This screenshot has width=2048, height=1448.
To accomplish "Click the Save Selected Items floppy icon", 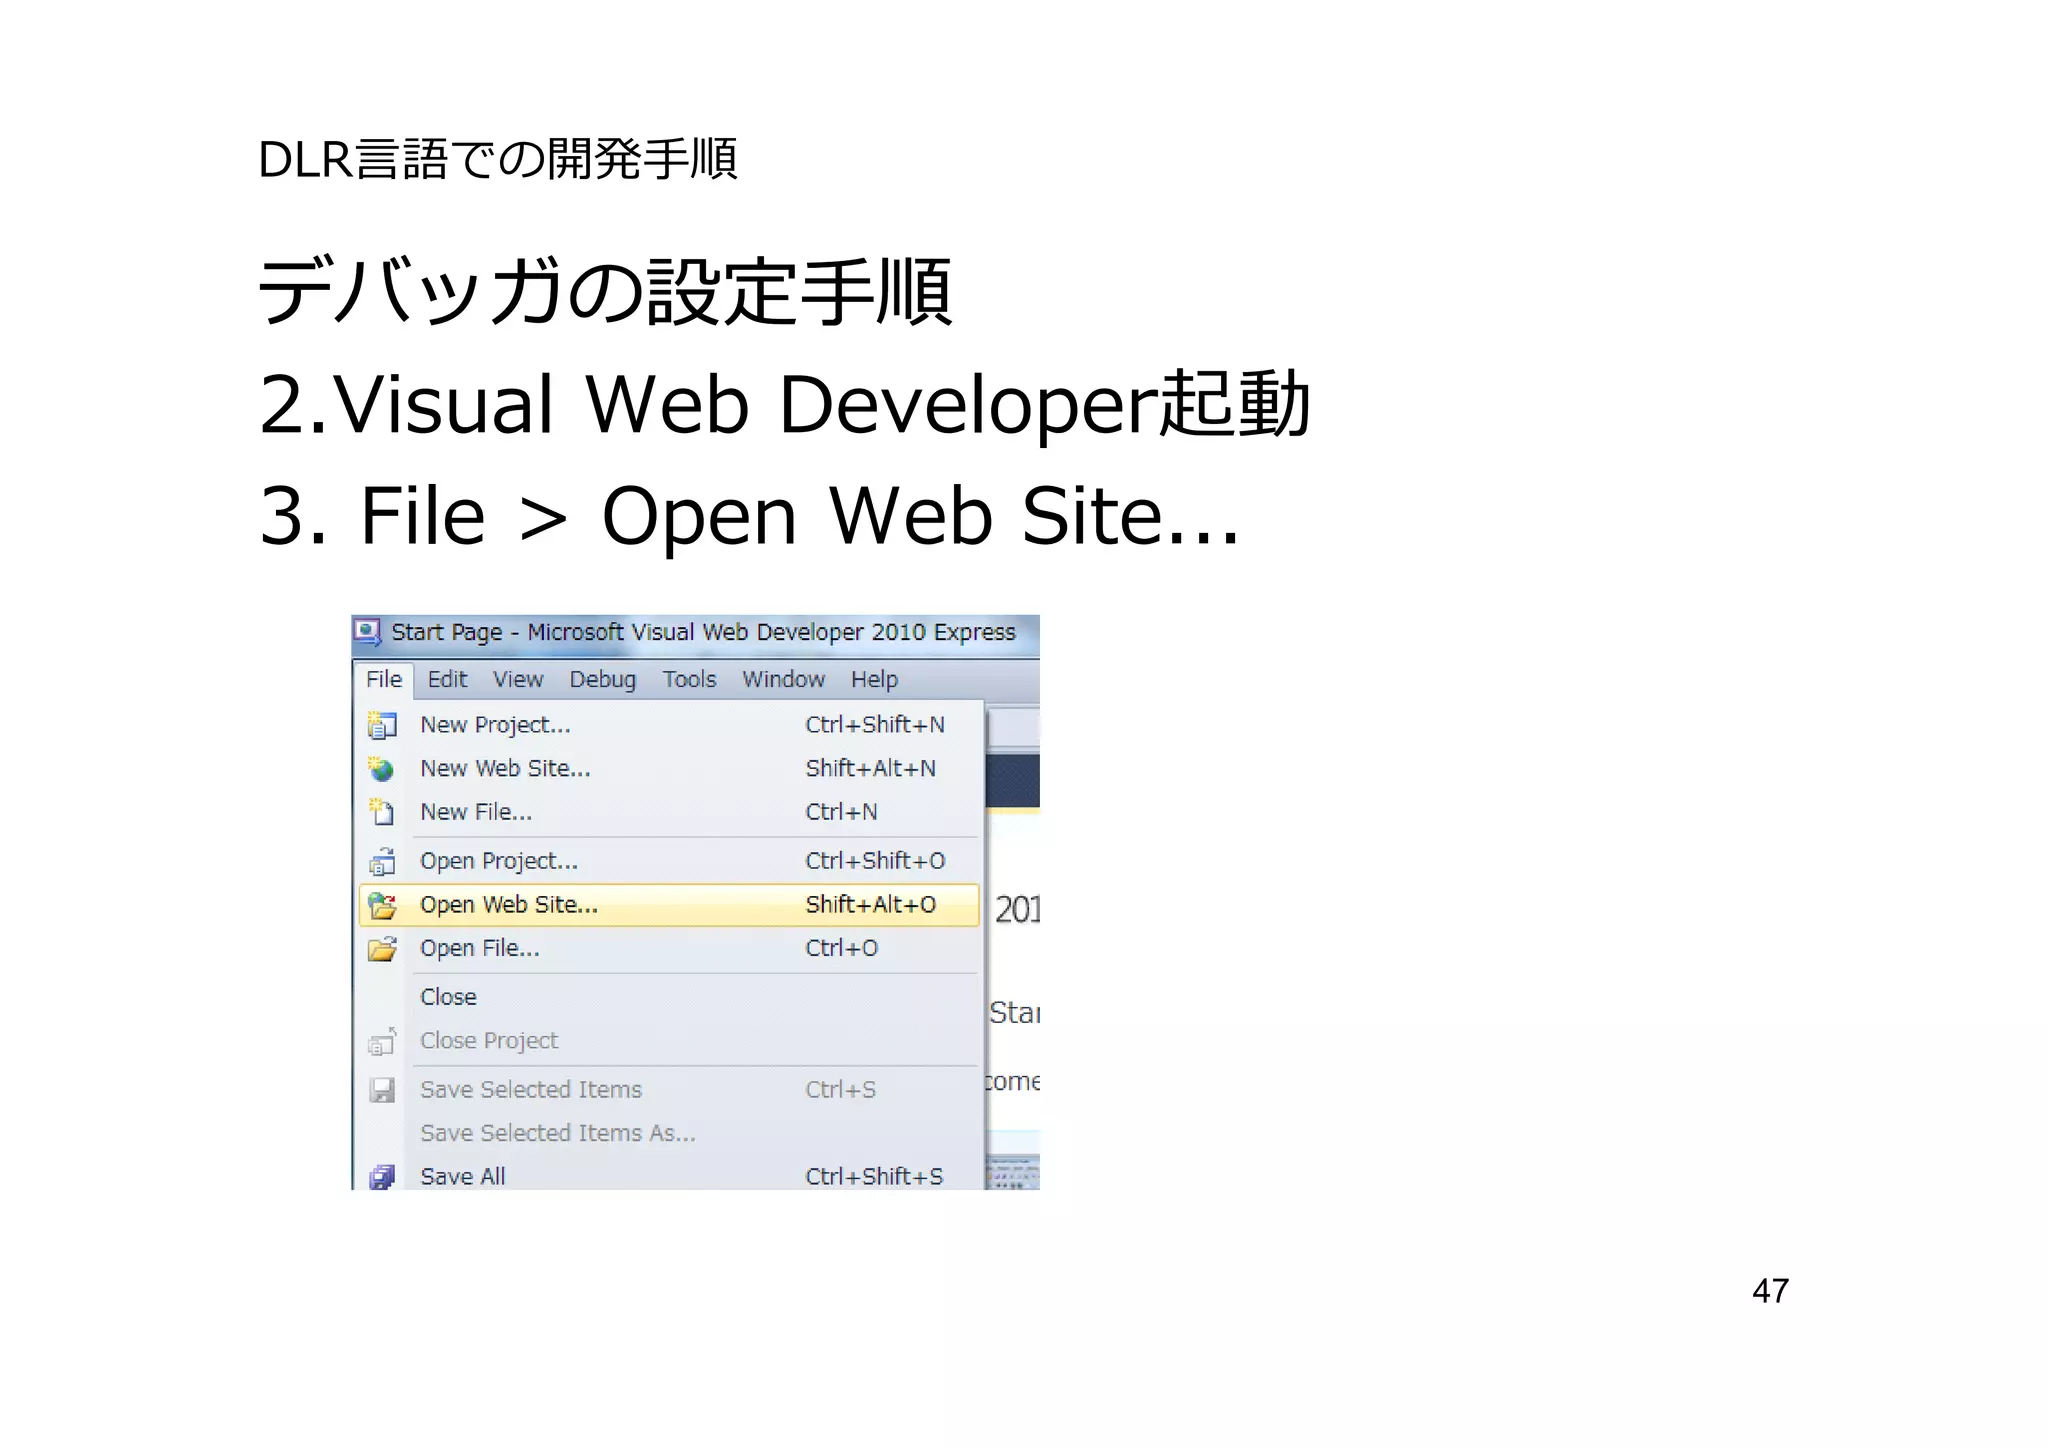I will point(382,1090).
